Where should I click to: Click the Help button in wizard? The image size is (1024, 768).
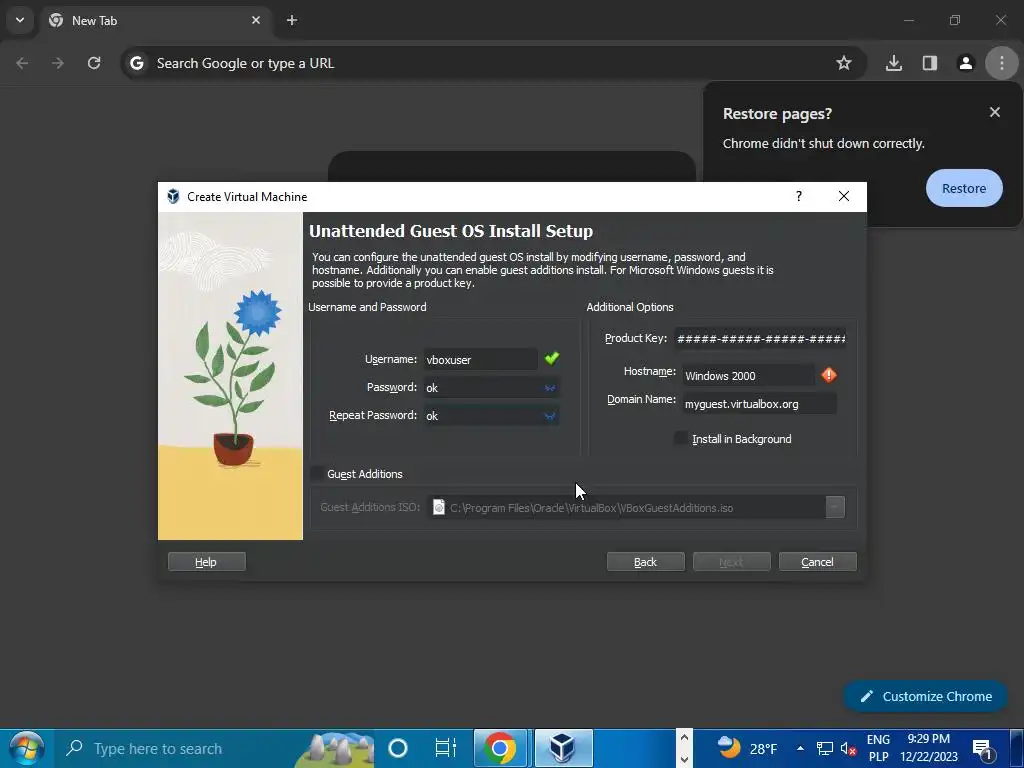coord(206,562)
